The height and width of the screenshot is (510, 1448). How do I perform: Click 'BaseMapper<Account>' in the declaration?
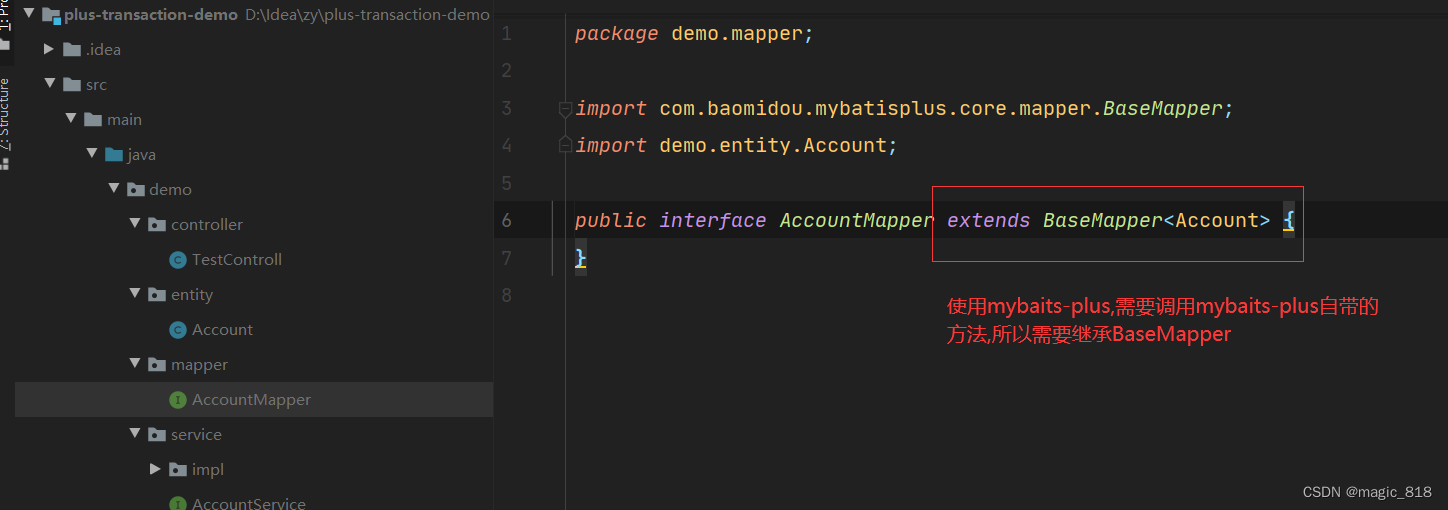(1157, 220)
